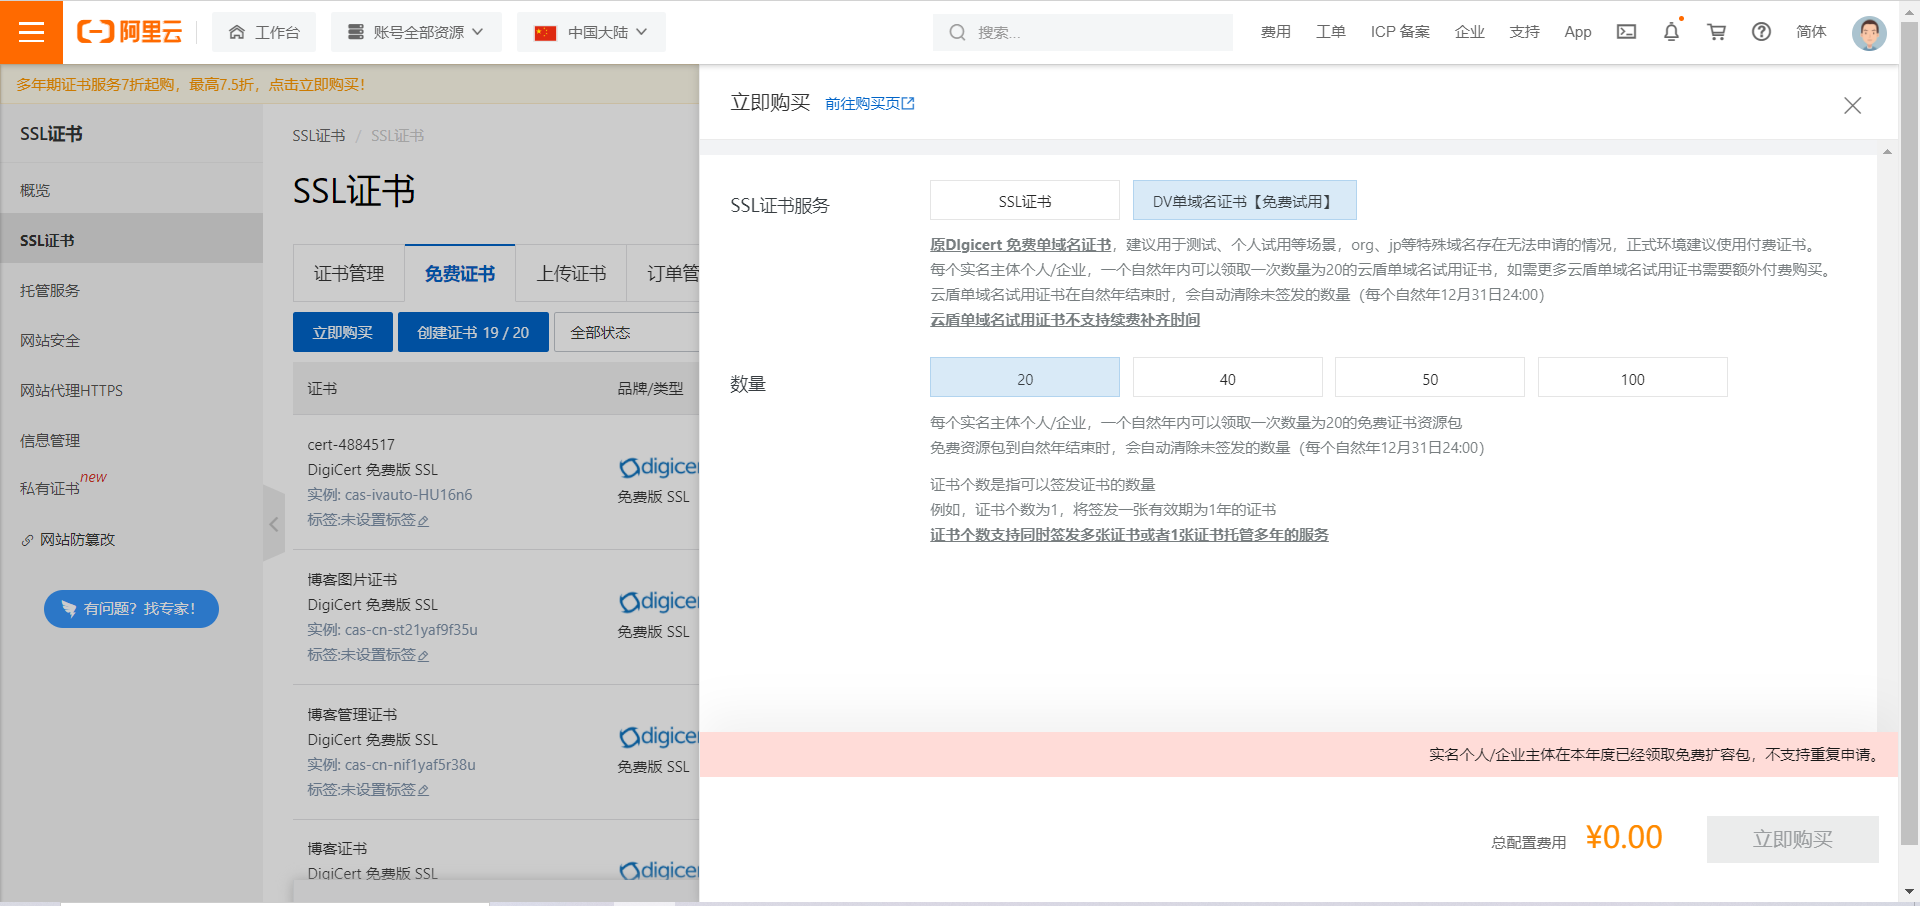Switch to 证书管理 tab
1920x906 pixels.
pos(349,273)
